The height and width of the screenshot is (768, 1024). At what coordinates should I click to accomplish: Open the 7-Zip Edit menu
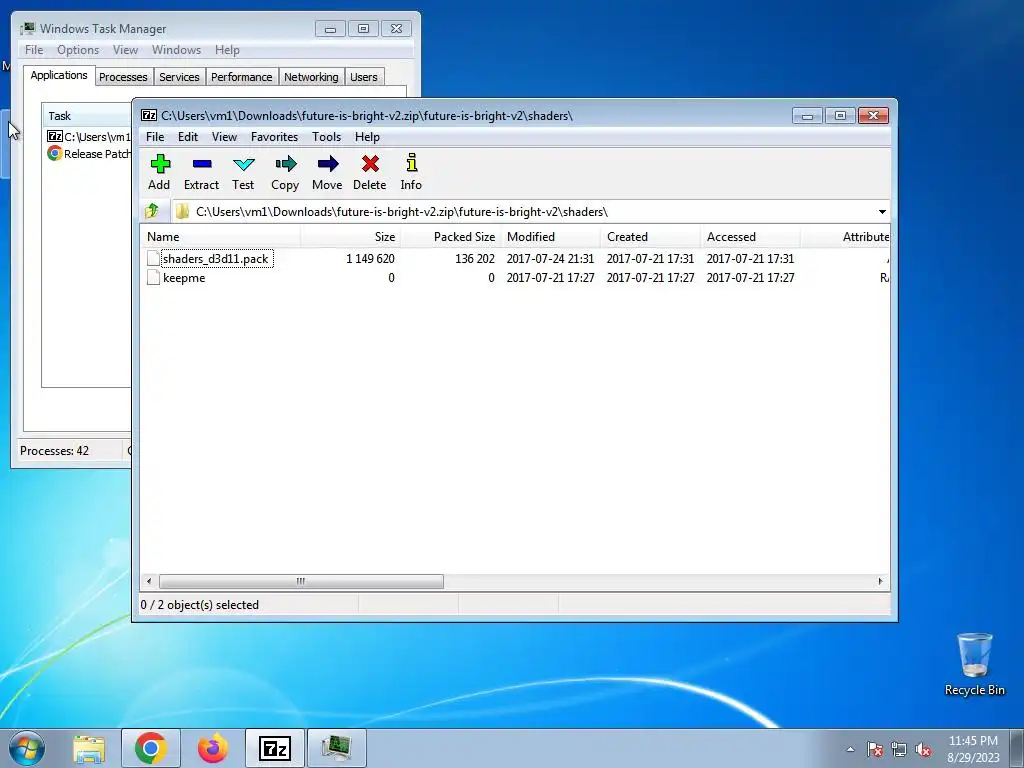pos(188,136)
